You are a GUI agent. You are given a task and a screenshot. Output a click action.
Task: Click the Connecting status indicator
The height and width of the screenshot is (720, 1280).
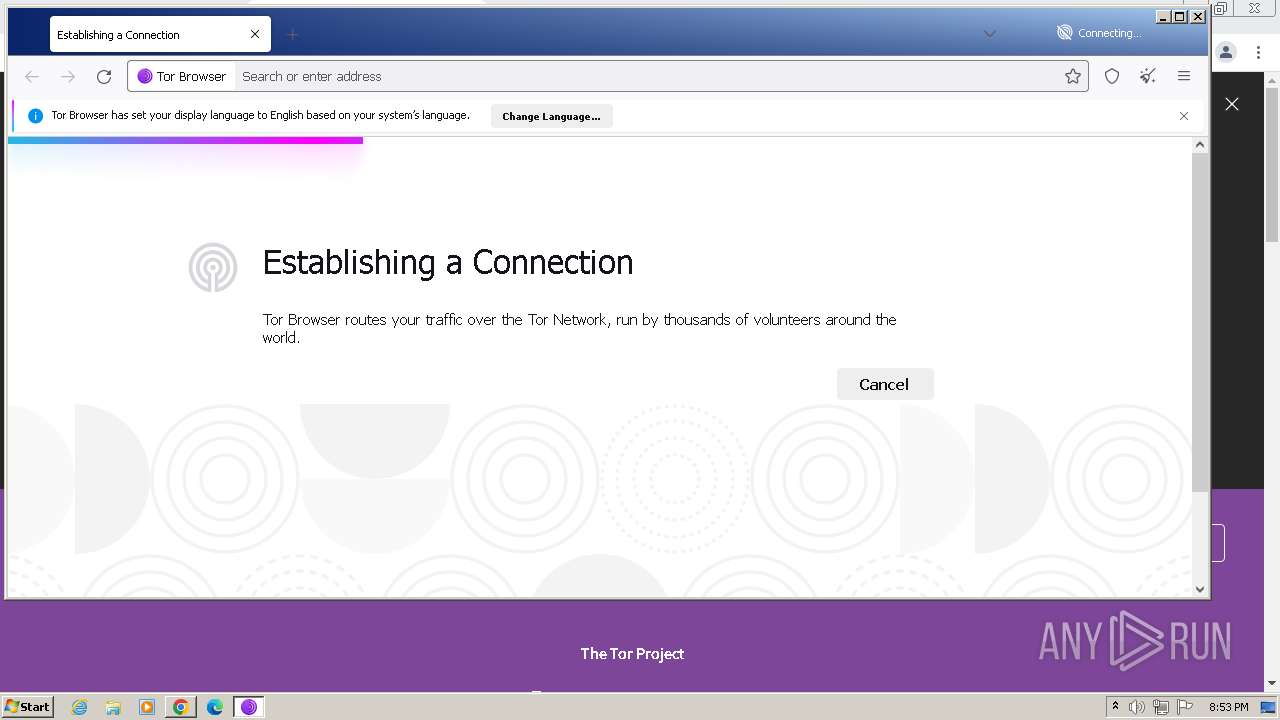(1099, 33)
